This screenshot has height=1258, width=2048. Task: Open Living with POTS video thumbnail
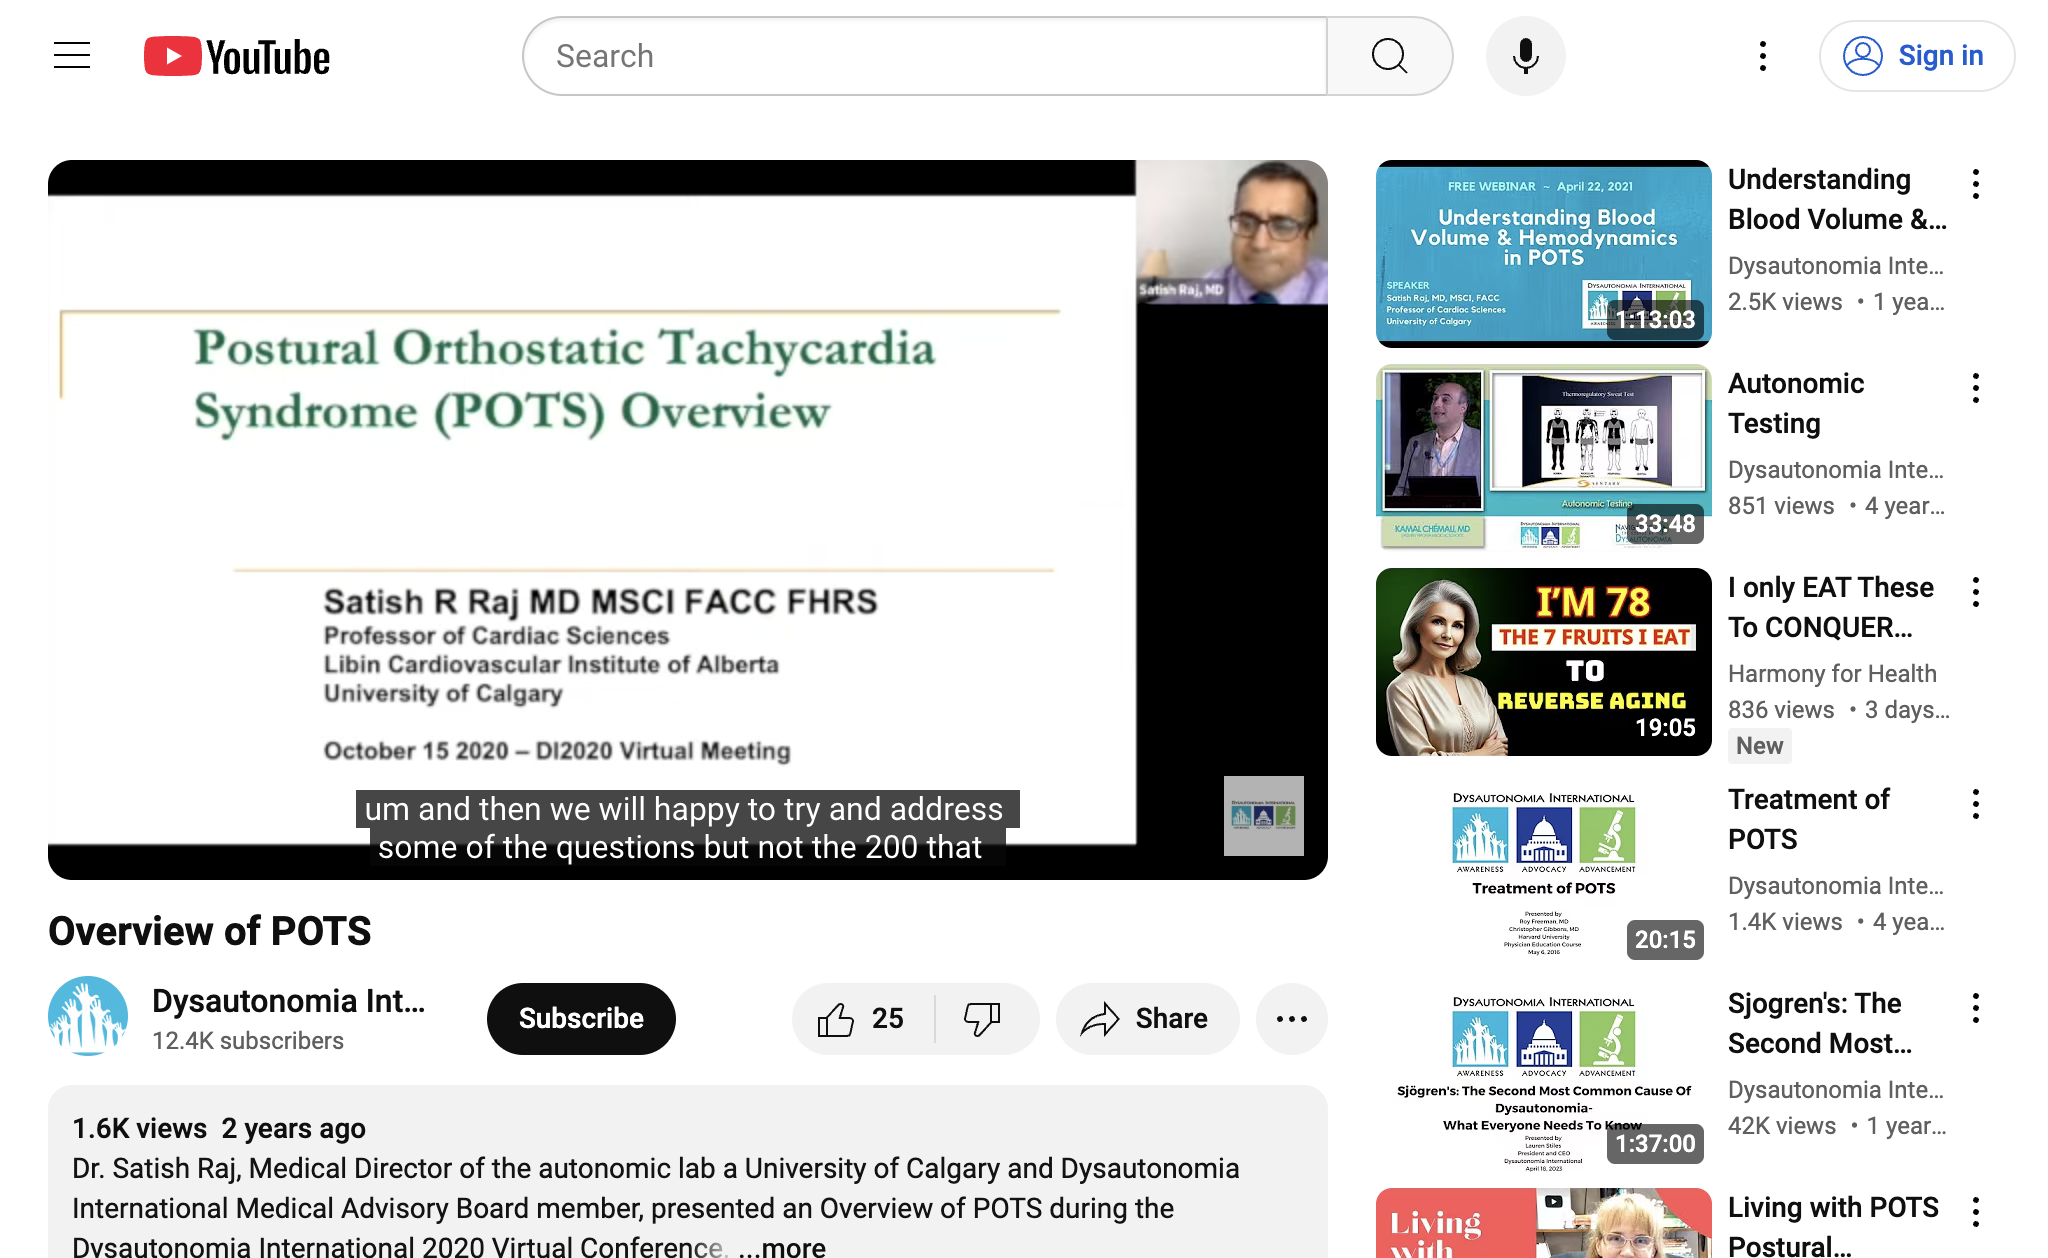click(1544, 1223)
